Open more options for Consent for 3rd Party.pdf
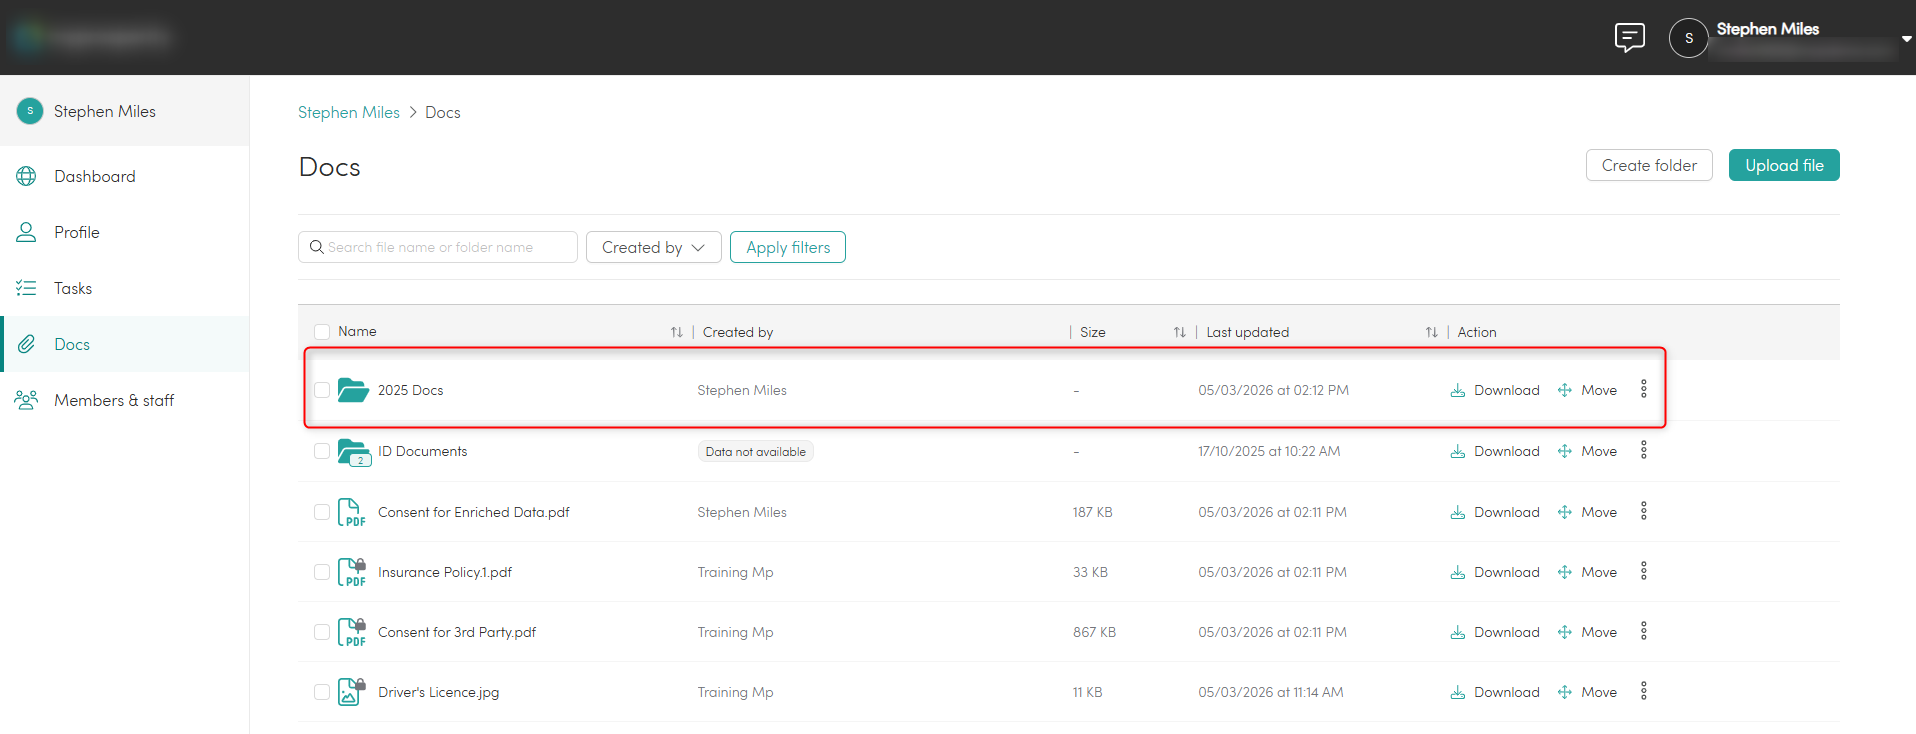This screenshot has width=1916, height=734. (1643, 631)
